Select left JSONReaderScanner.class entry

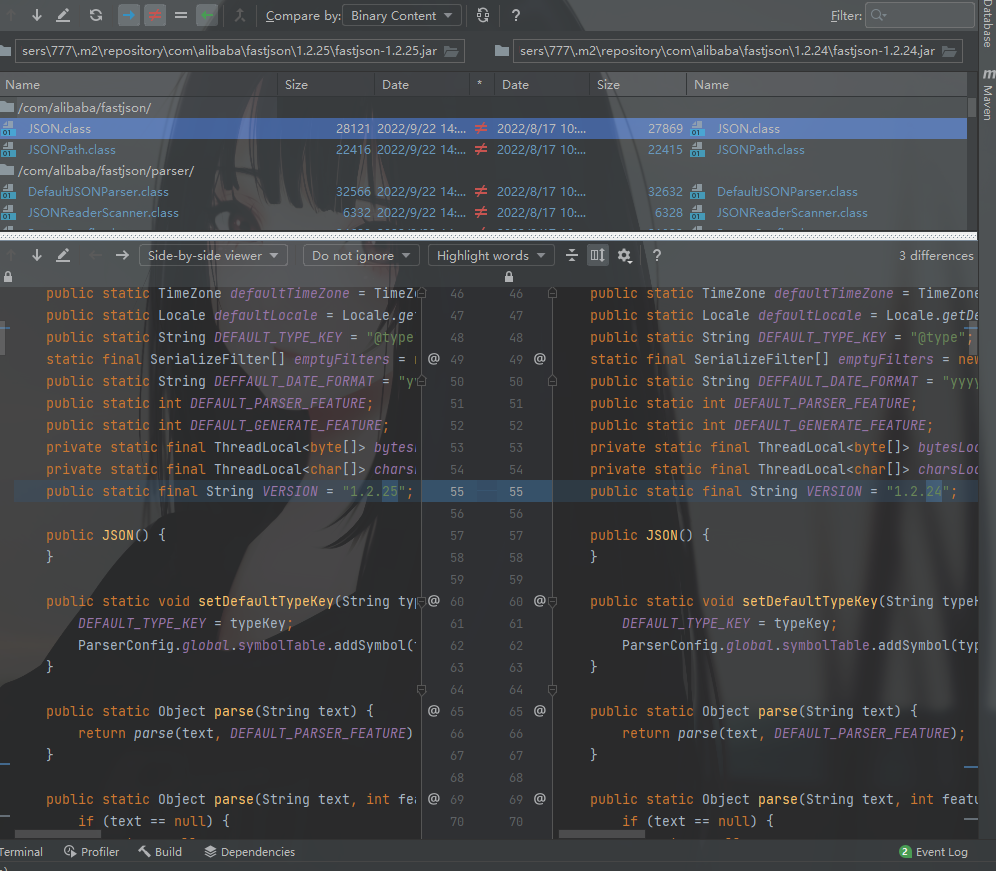pos(103,213)
